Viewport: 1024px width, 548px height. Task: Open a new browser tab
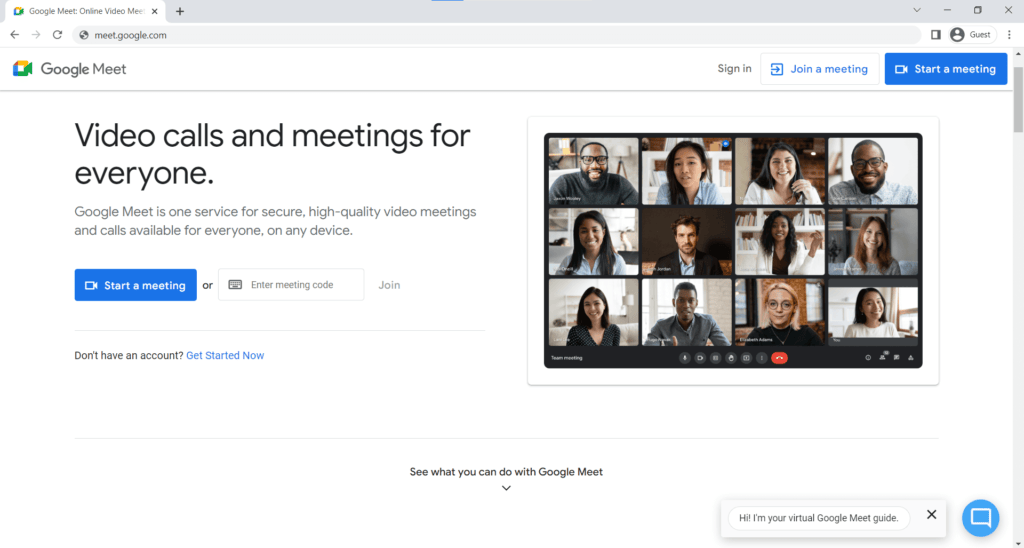(x=180, y=11)
